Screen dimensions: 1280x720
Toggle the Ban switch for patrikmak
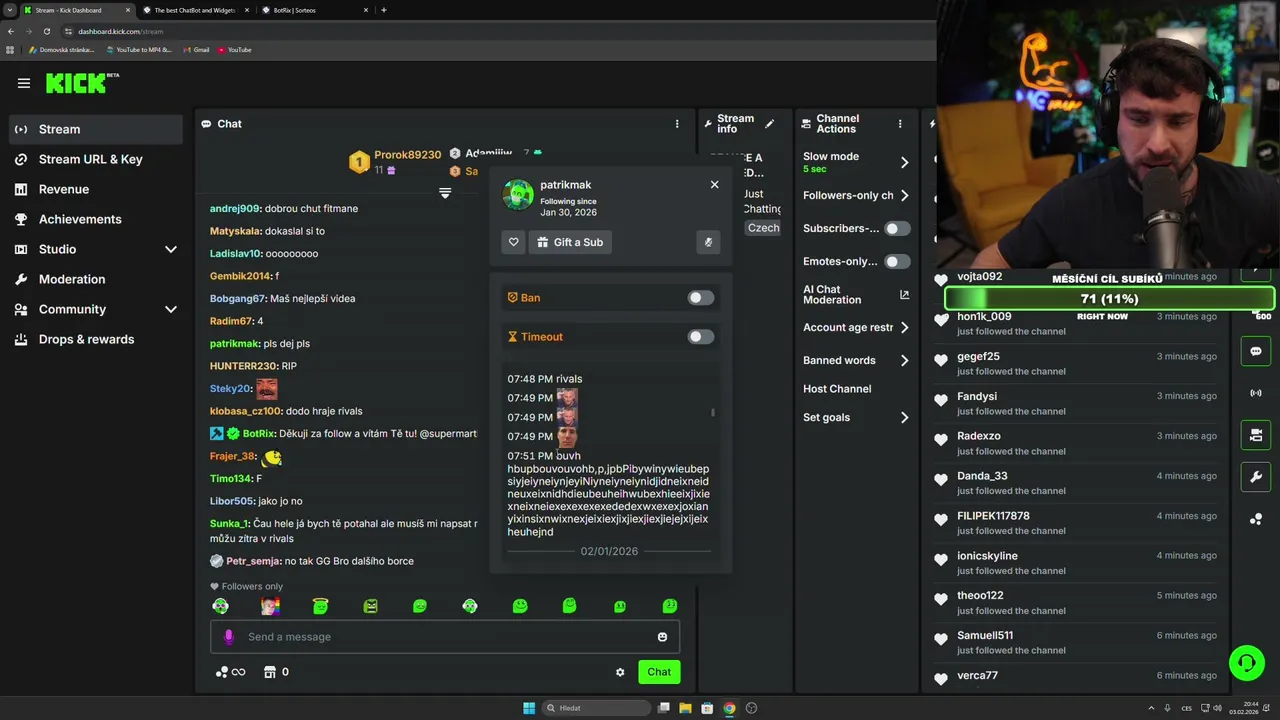pyautogui.click(x=701, y=298)
